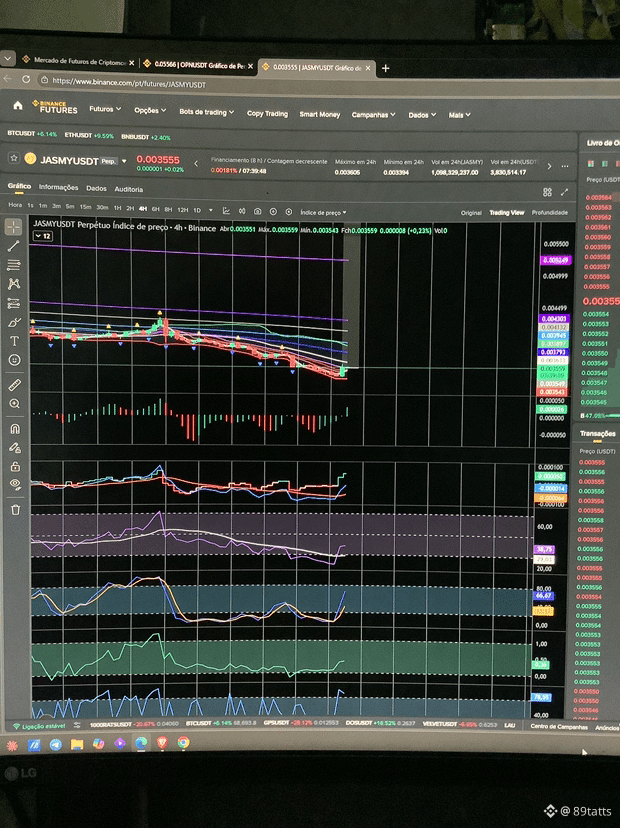Open Smart Money link
The height and width of the screenshot is (828, 620).
(320, 114)
